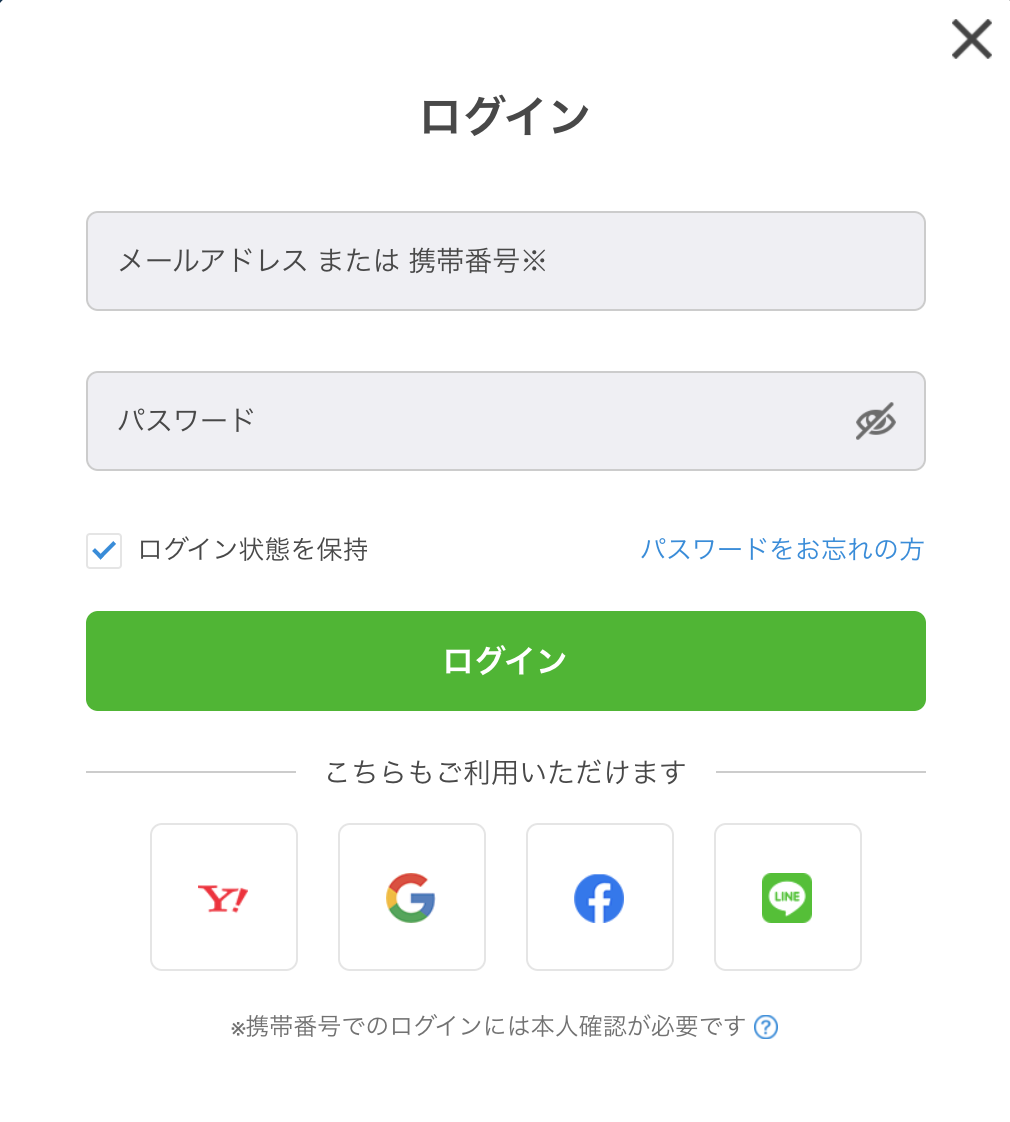
Task: Click the こちらもご利用いただけます divider text
Action: click(x=506, y=772)
